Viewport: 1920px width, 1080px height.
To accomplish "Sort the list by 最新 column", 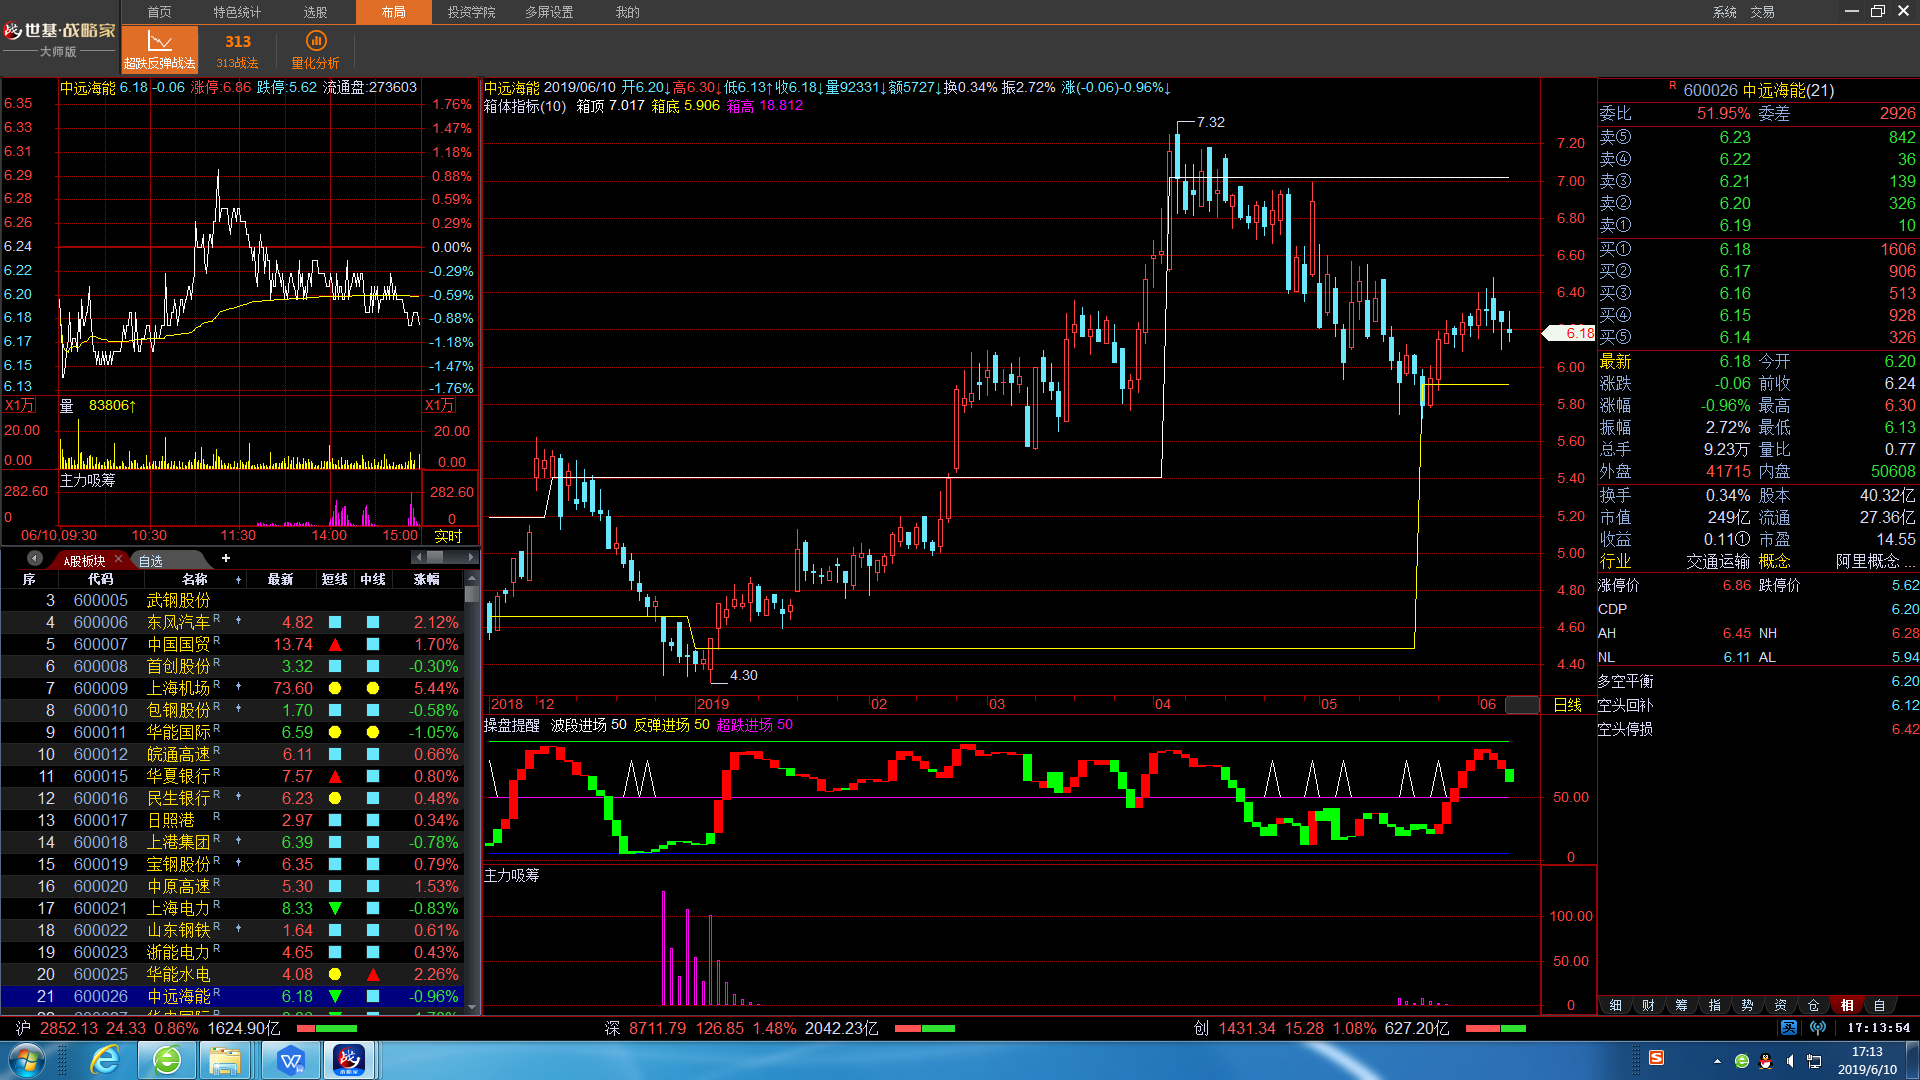I will (x=280, y=579).
